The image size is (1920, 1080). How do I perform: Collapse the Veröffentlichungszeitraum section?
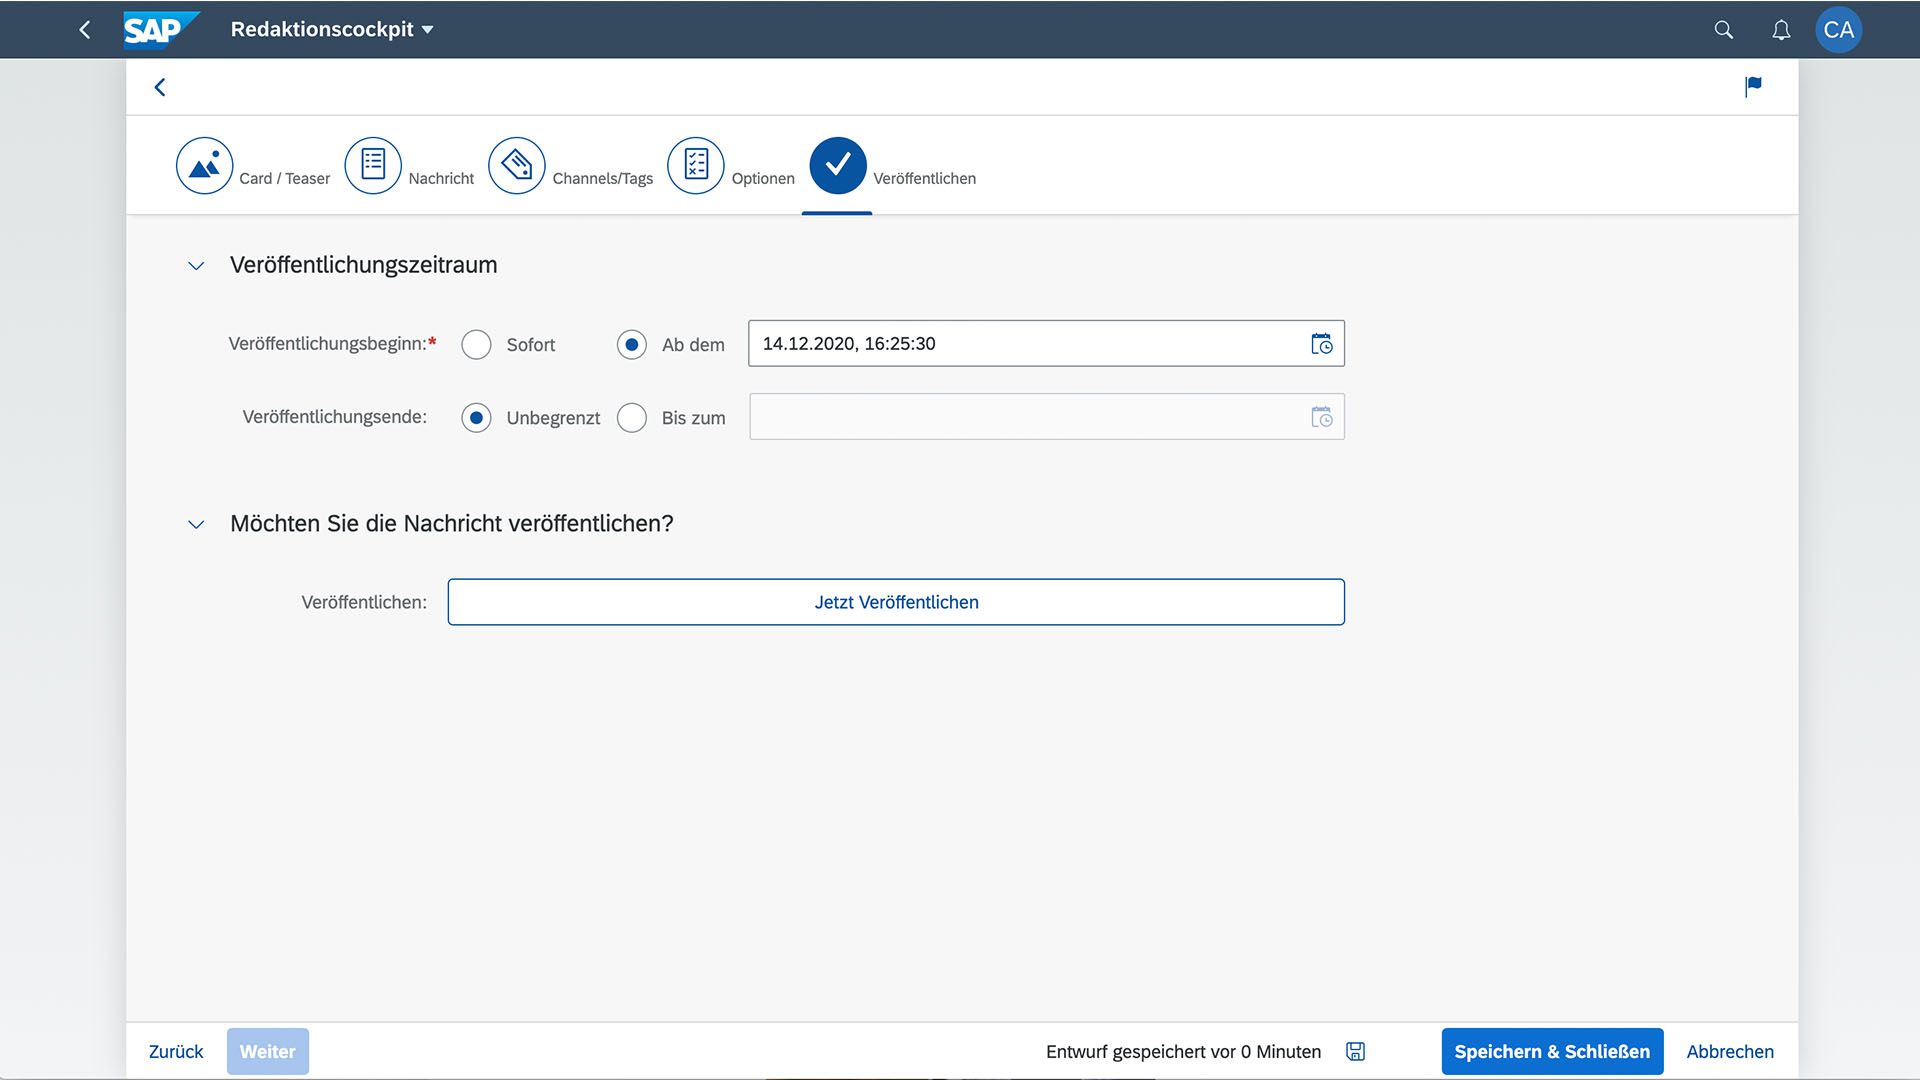pyautogui.click(x=196, y=266)
